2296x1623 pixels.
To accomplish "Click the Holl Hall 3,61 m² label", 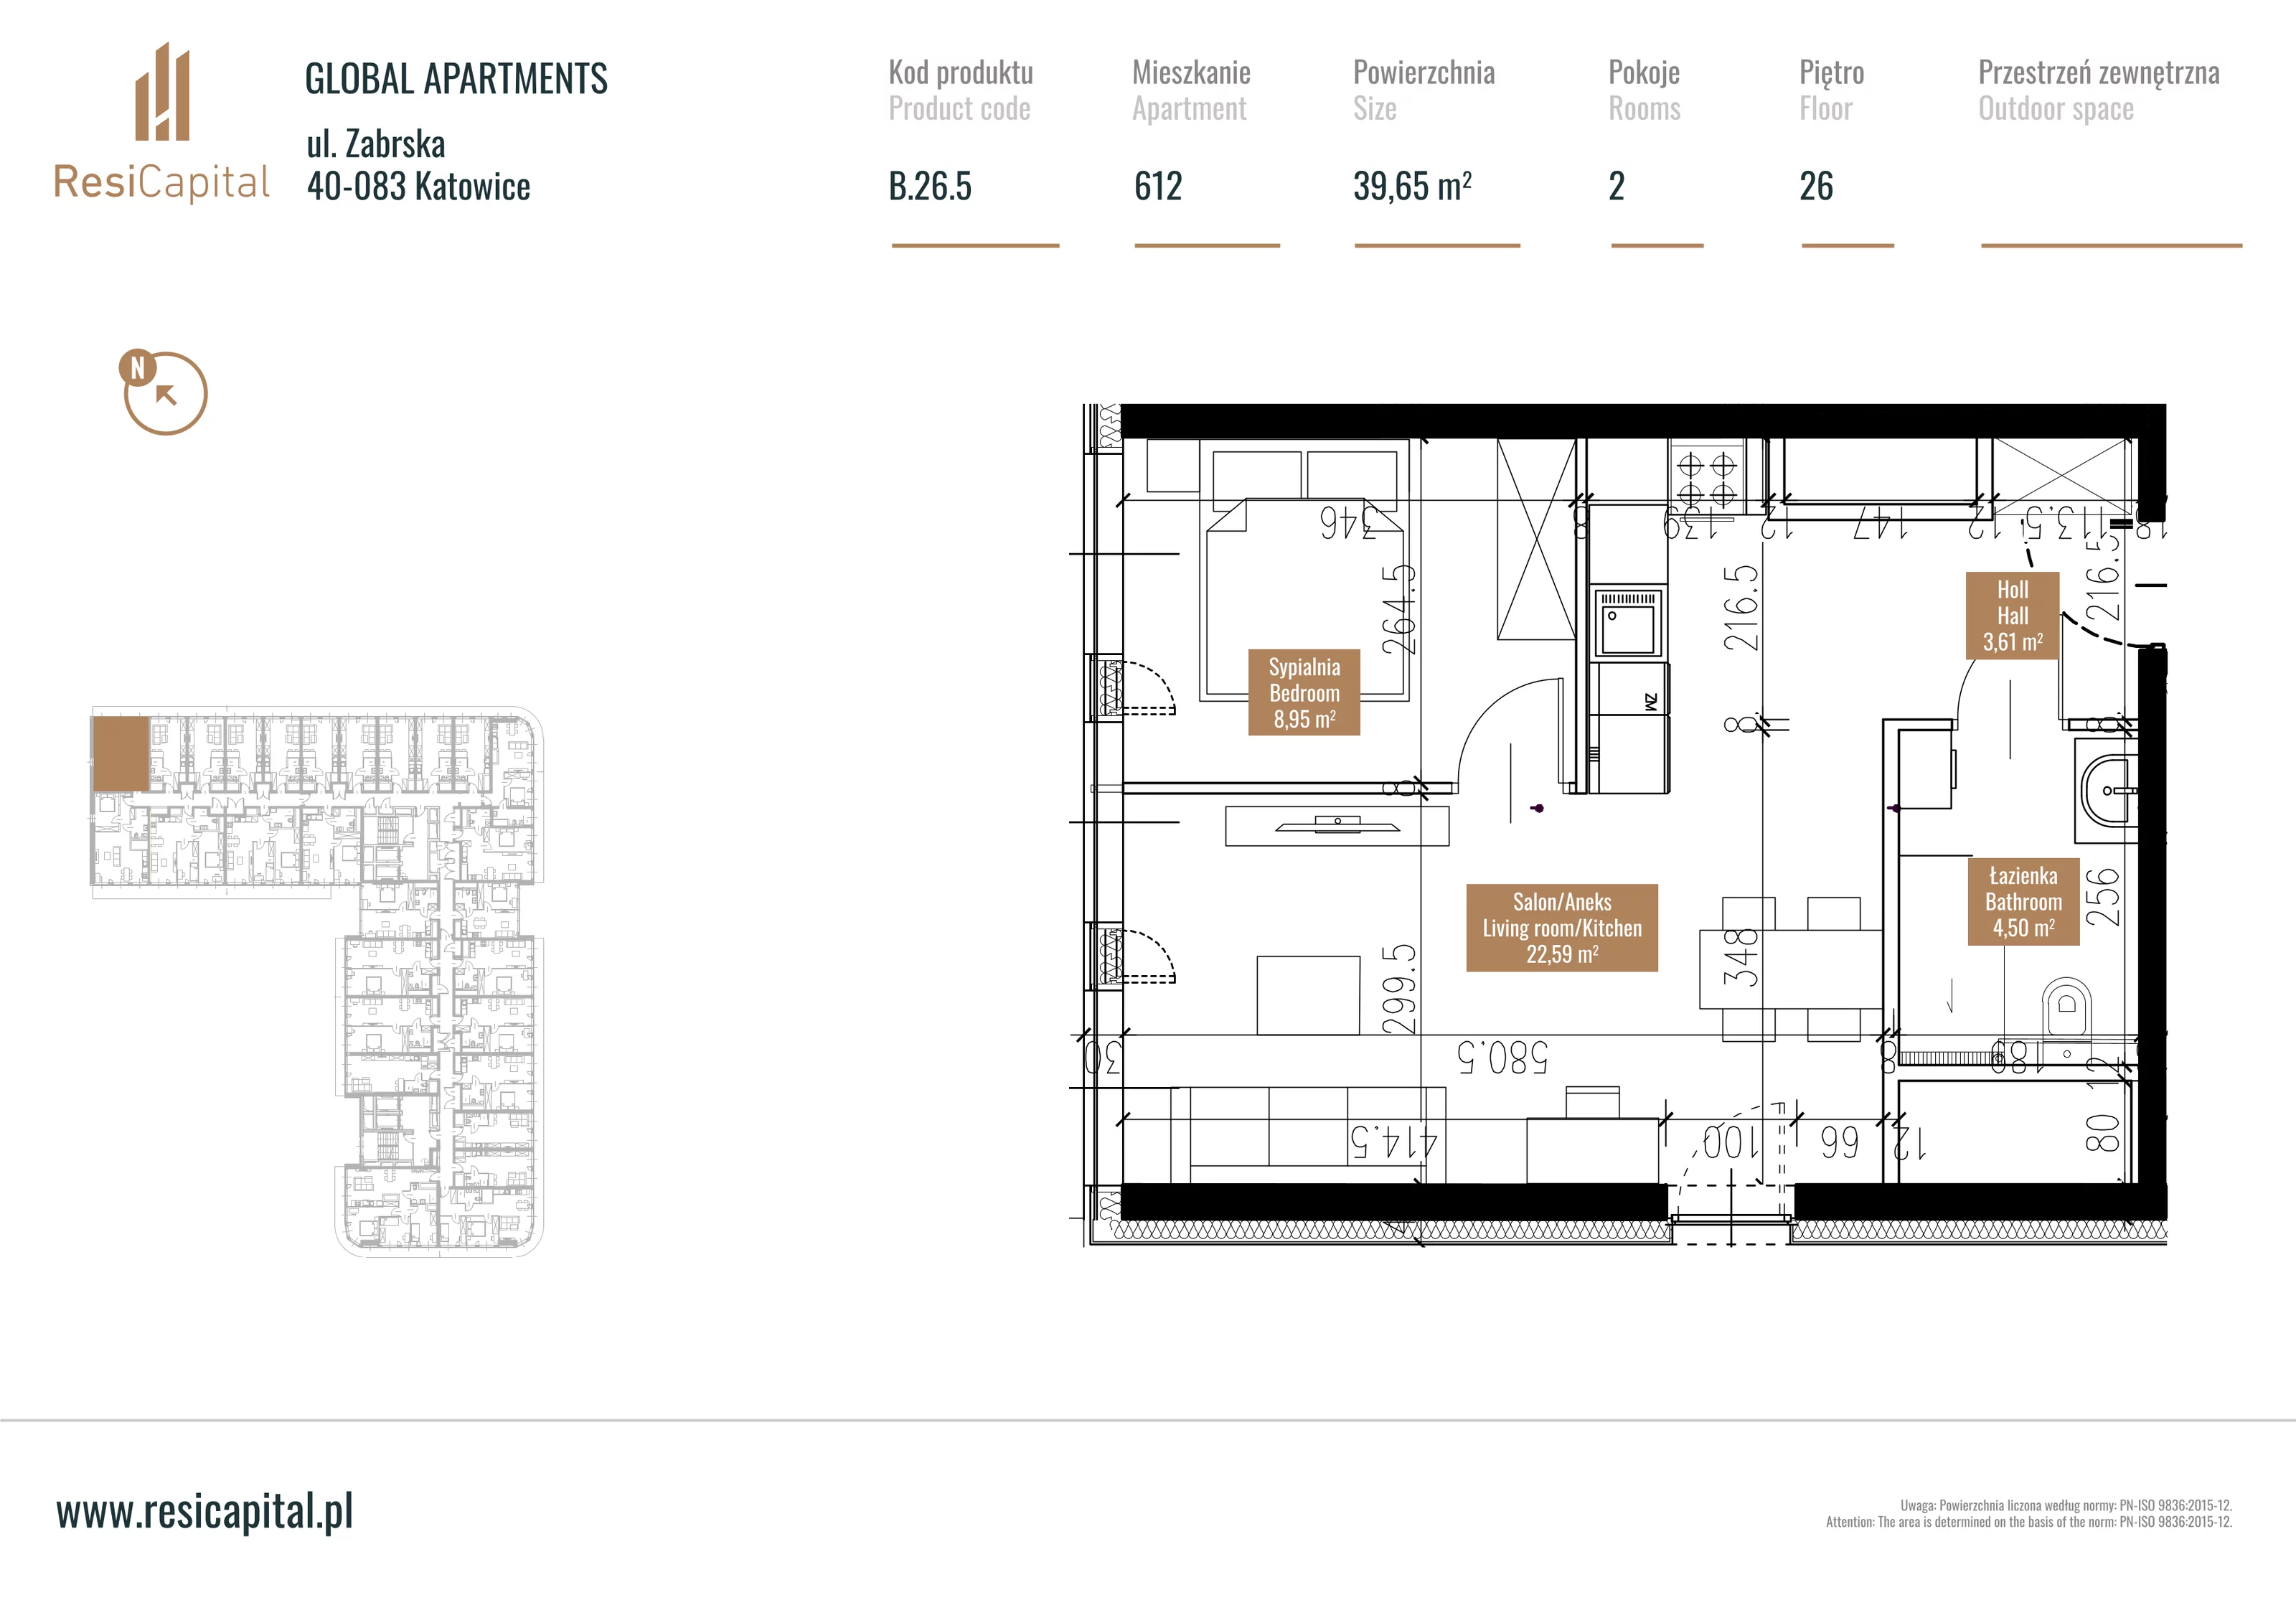I will pos(2012,616).
